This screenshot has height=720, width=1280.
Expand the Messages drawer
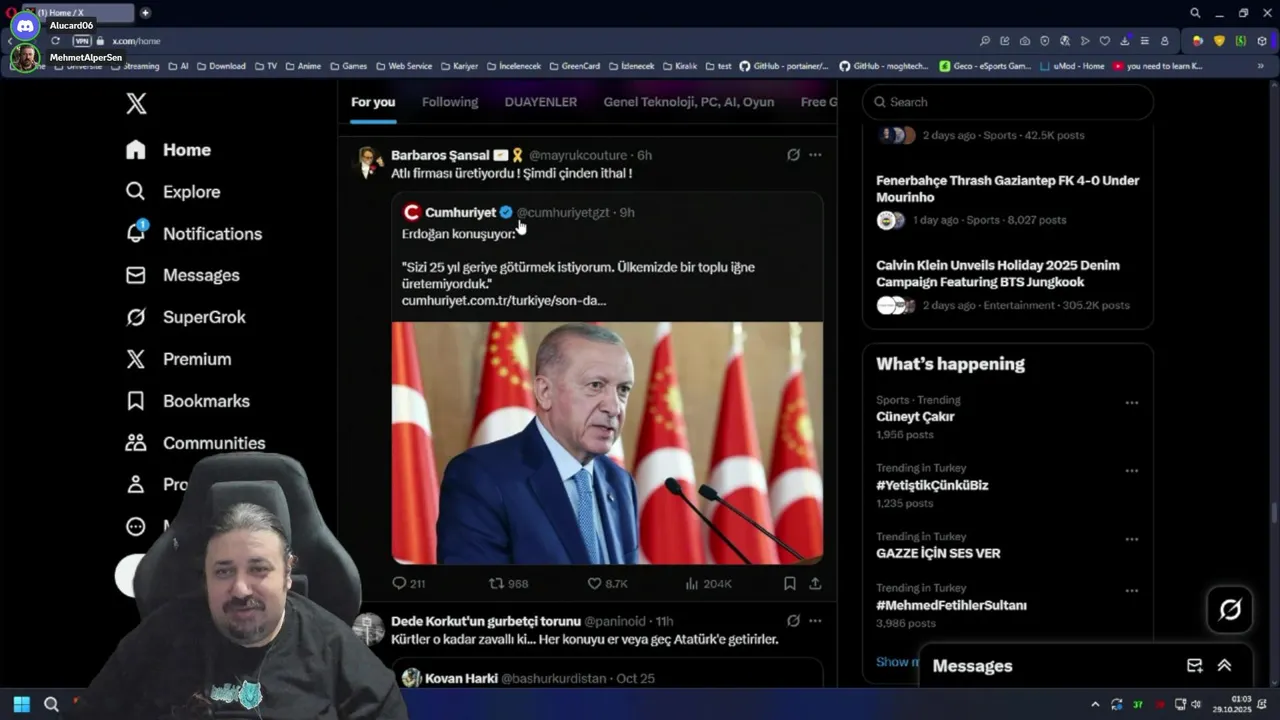[1224, 666]
